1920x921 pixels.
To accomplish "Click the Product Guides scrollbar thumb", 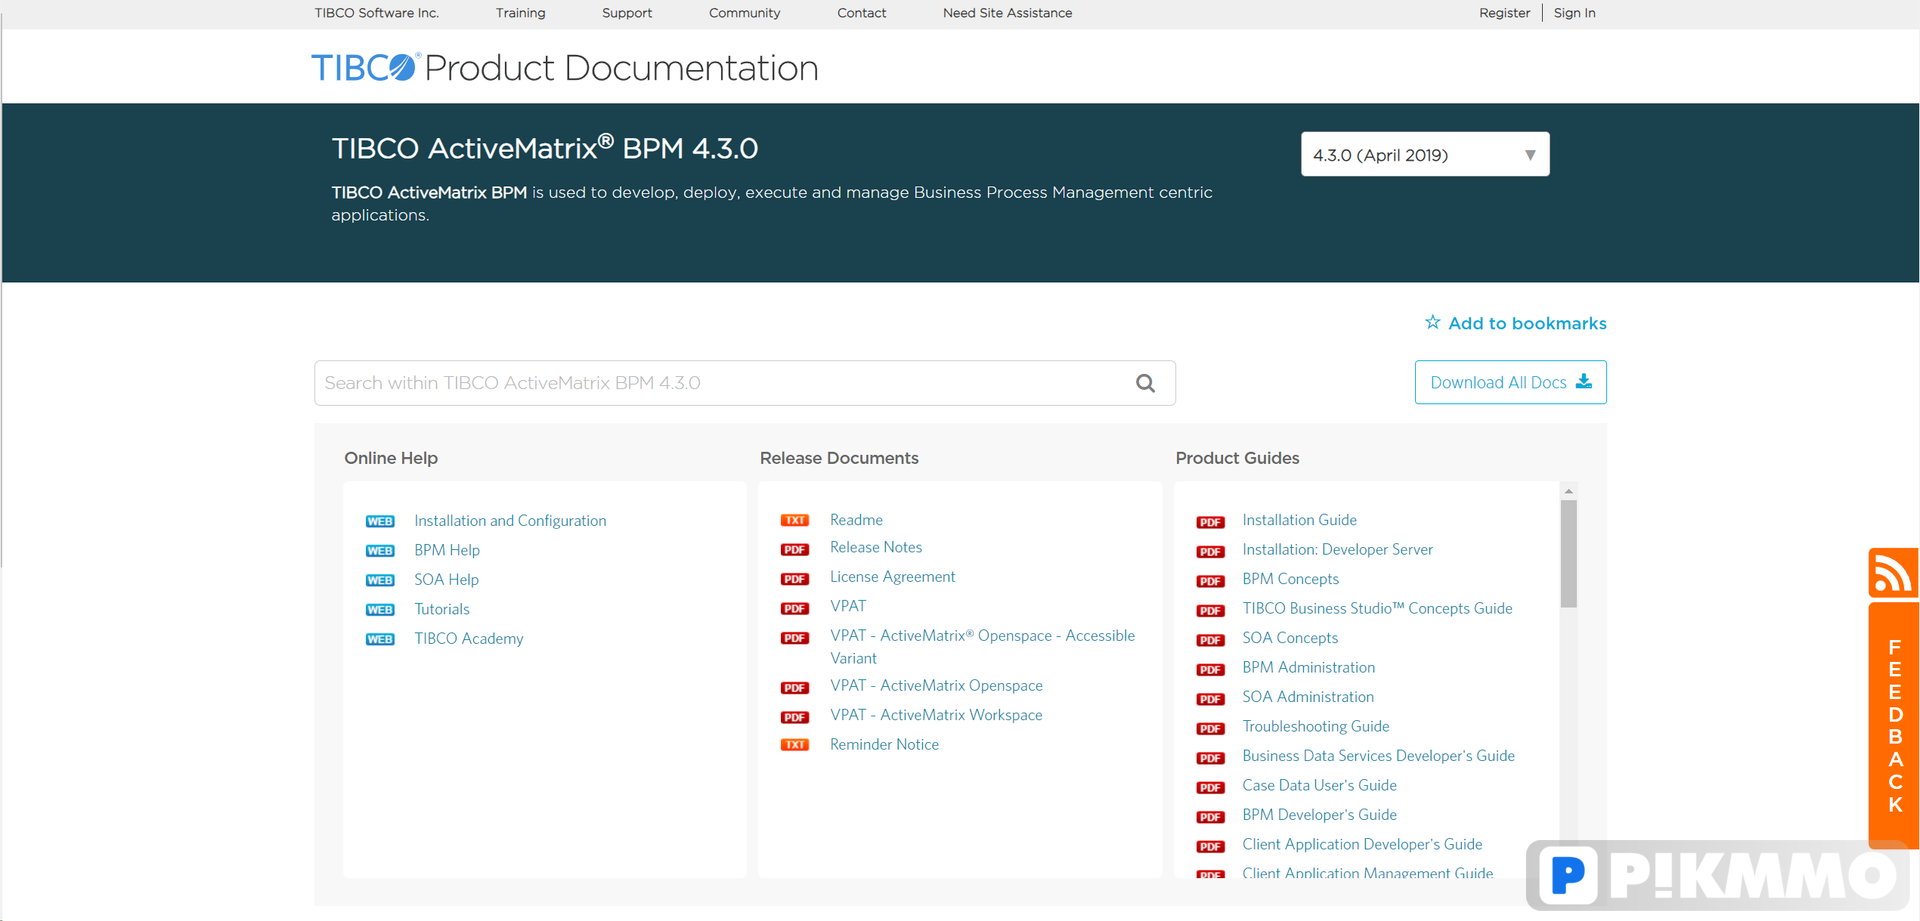I will pyautogui.click(x=1568, y=553).
